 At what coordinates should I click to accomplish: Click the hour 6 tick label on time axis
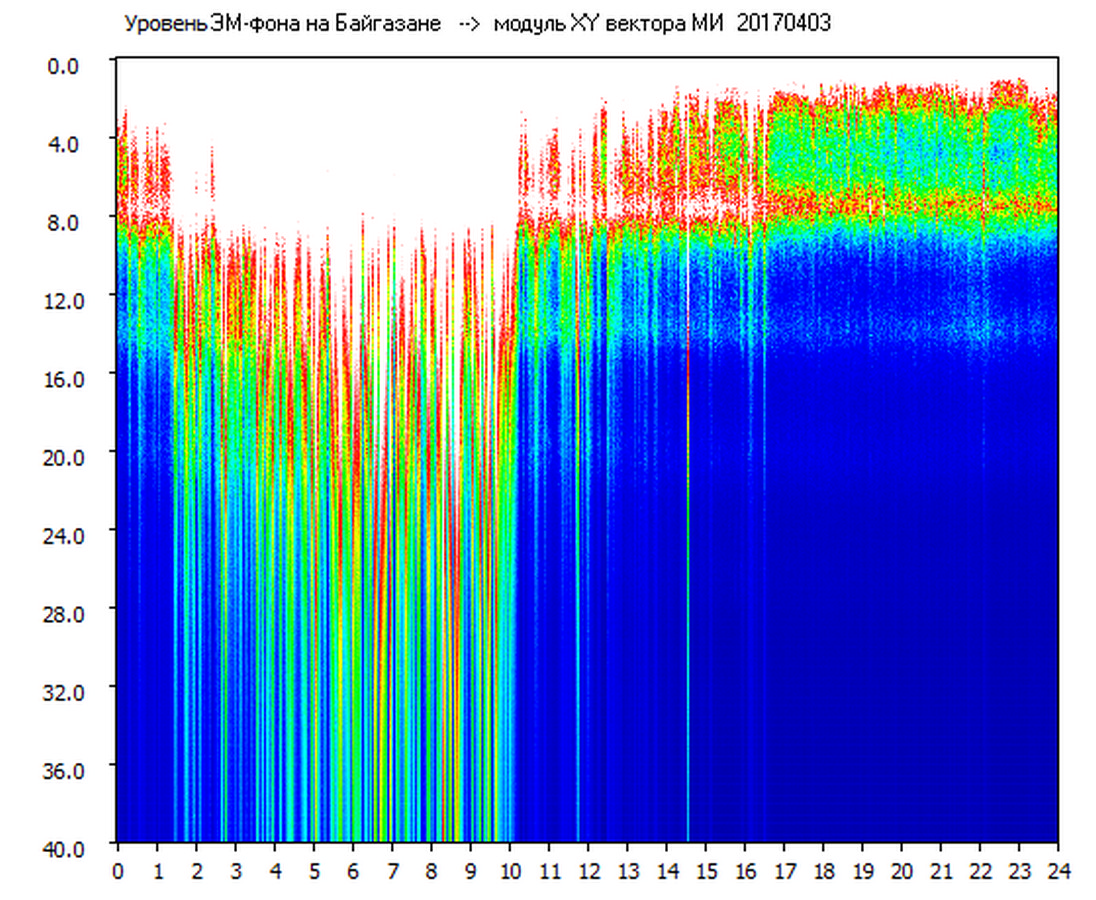coord(353,871)
